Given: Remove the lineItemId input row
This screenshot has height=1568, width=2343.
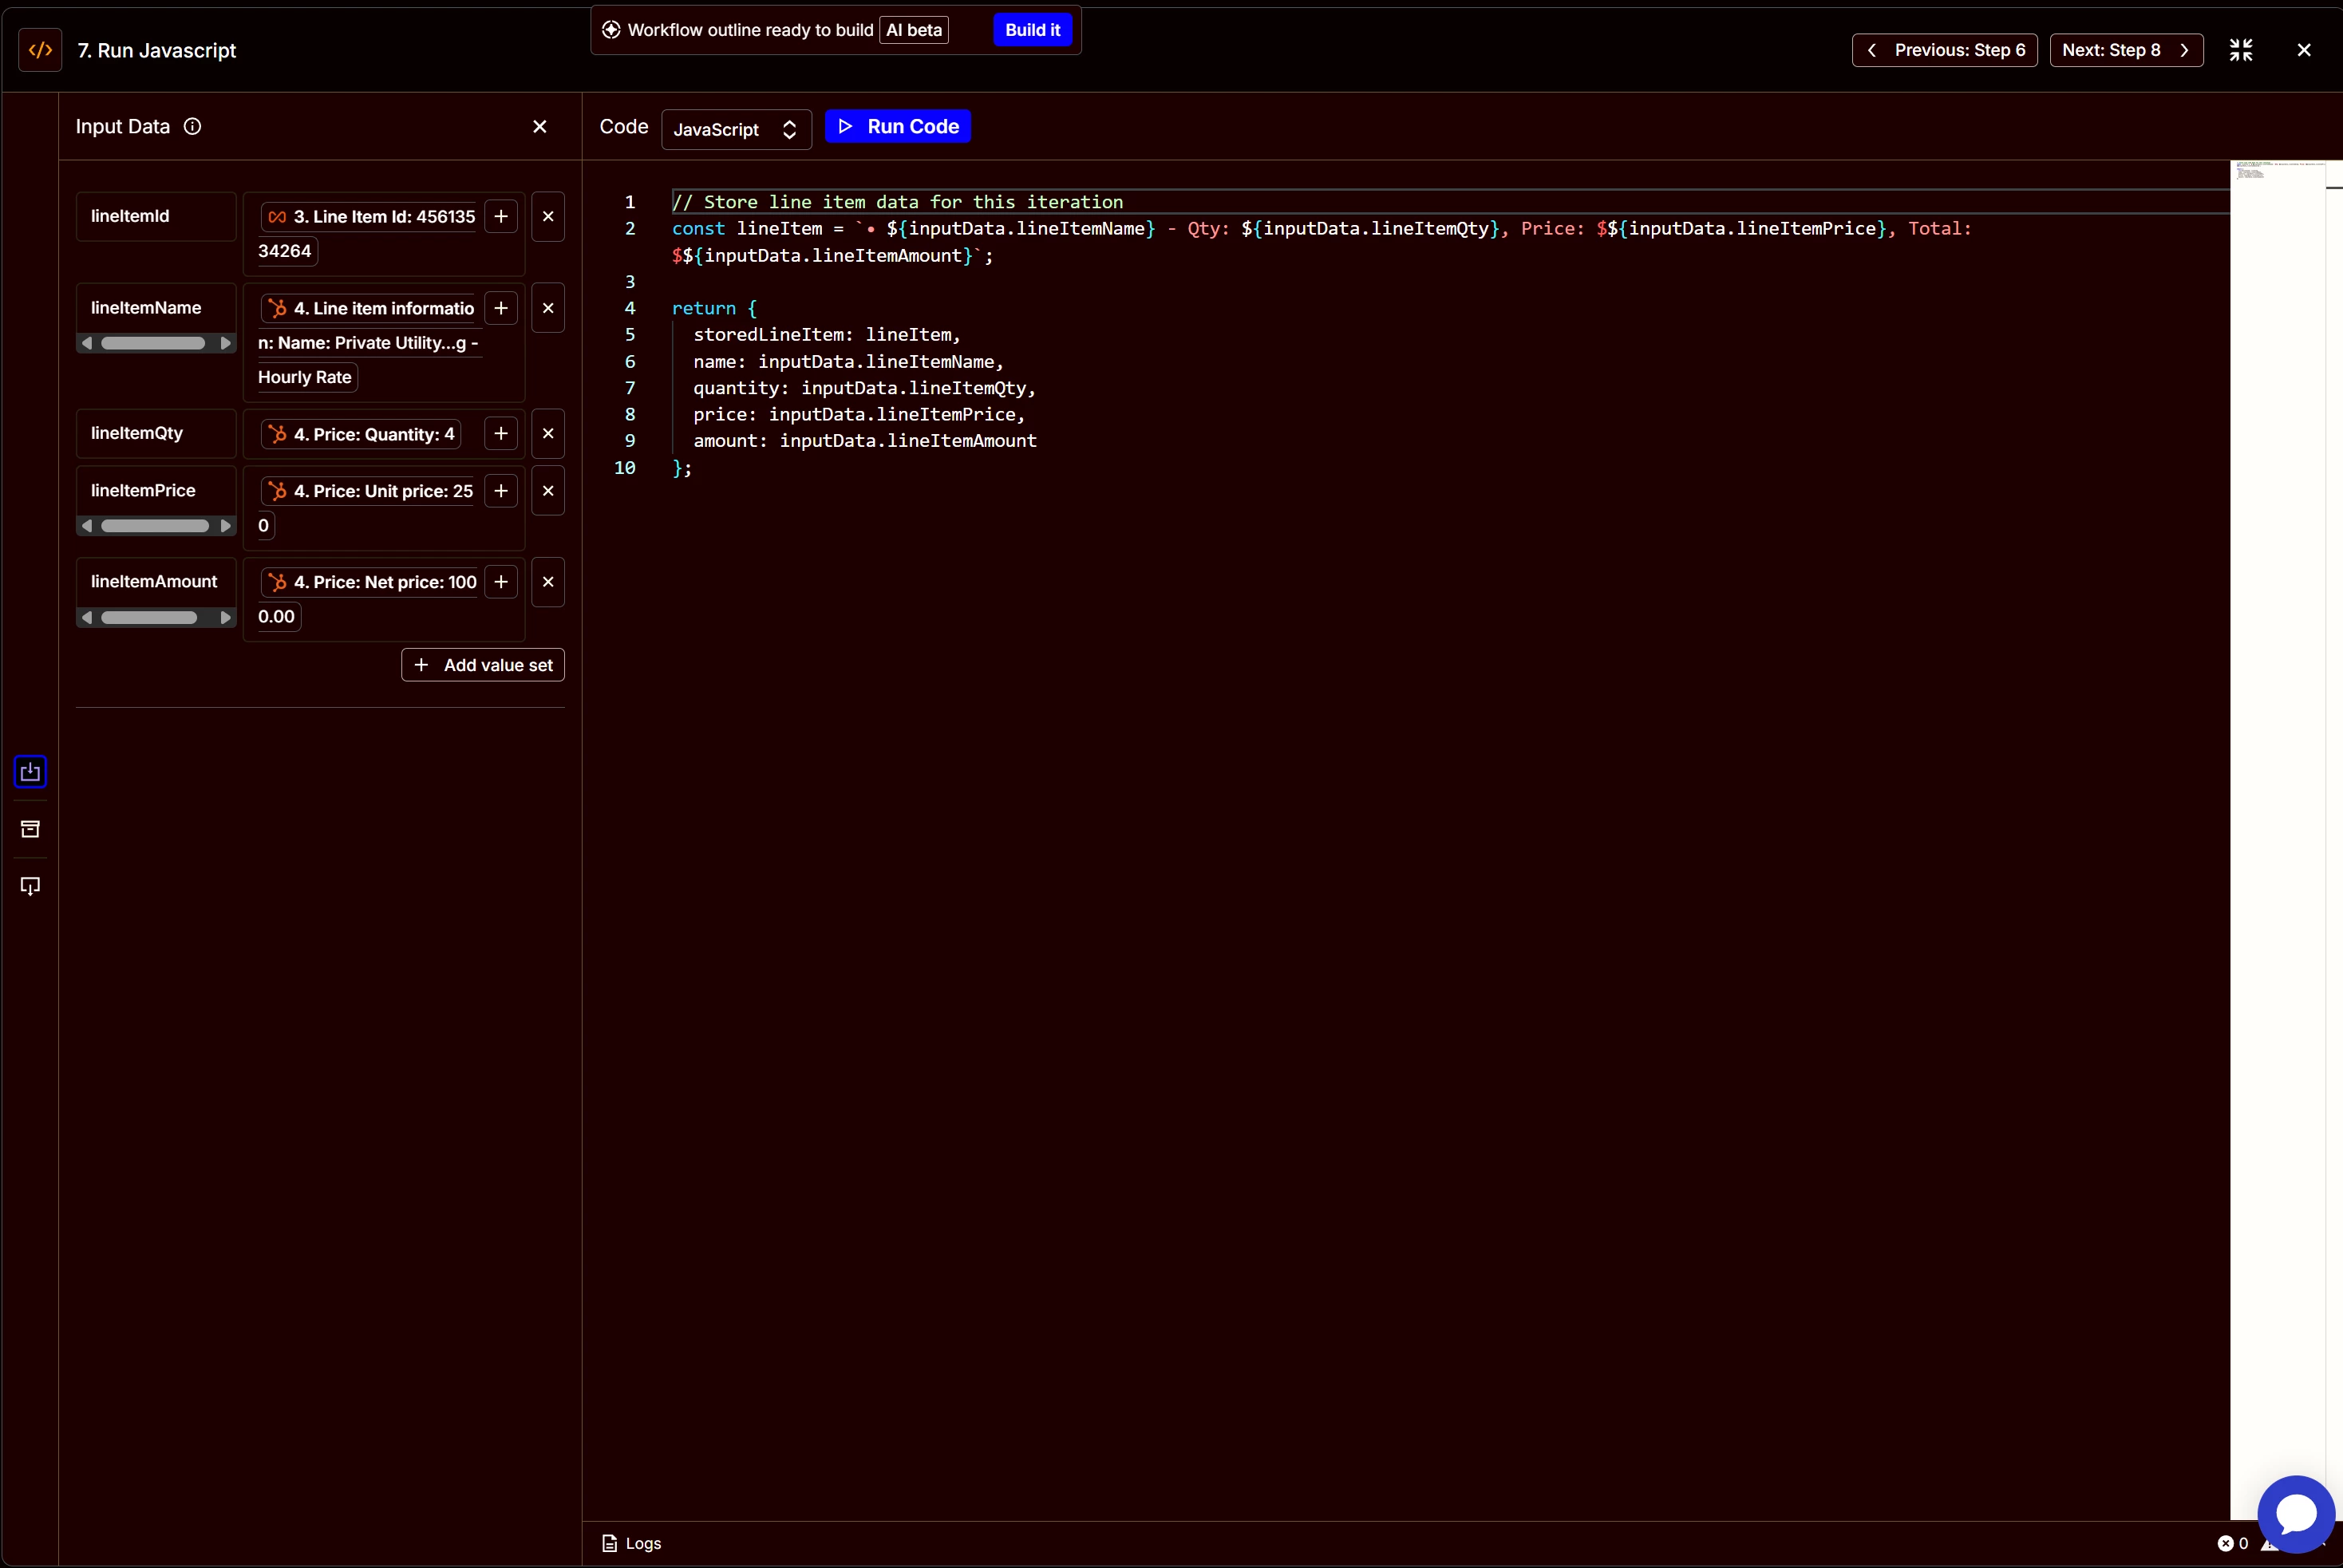Looking at the screenshot, I should [547, 216].
